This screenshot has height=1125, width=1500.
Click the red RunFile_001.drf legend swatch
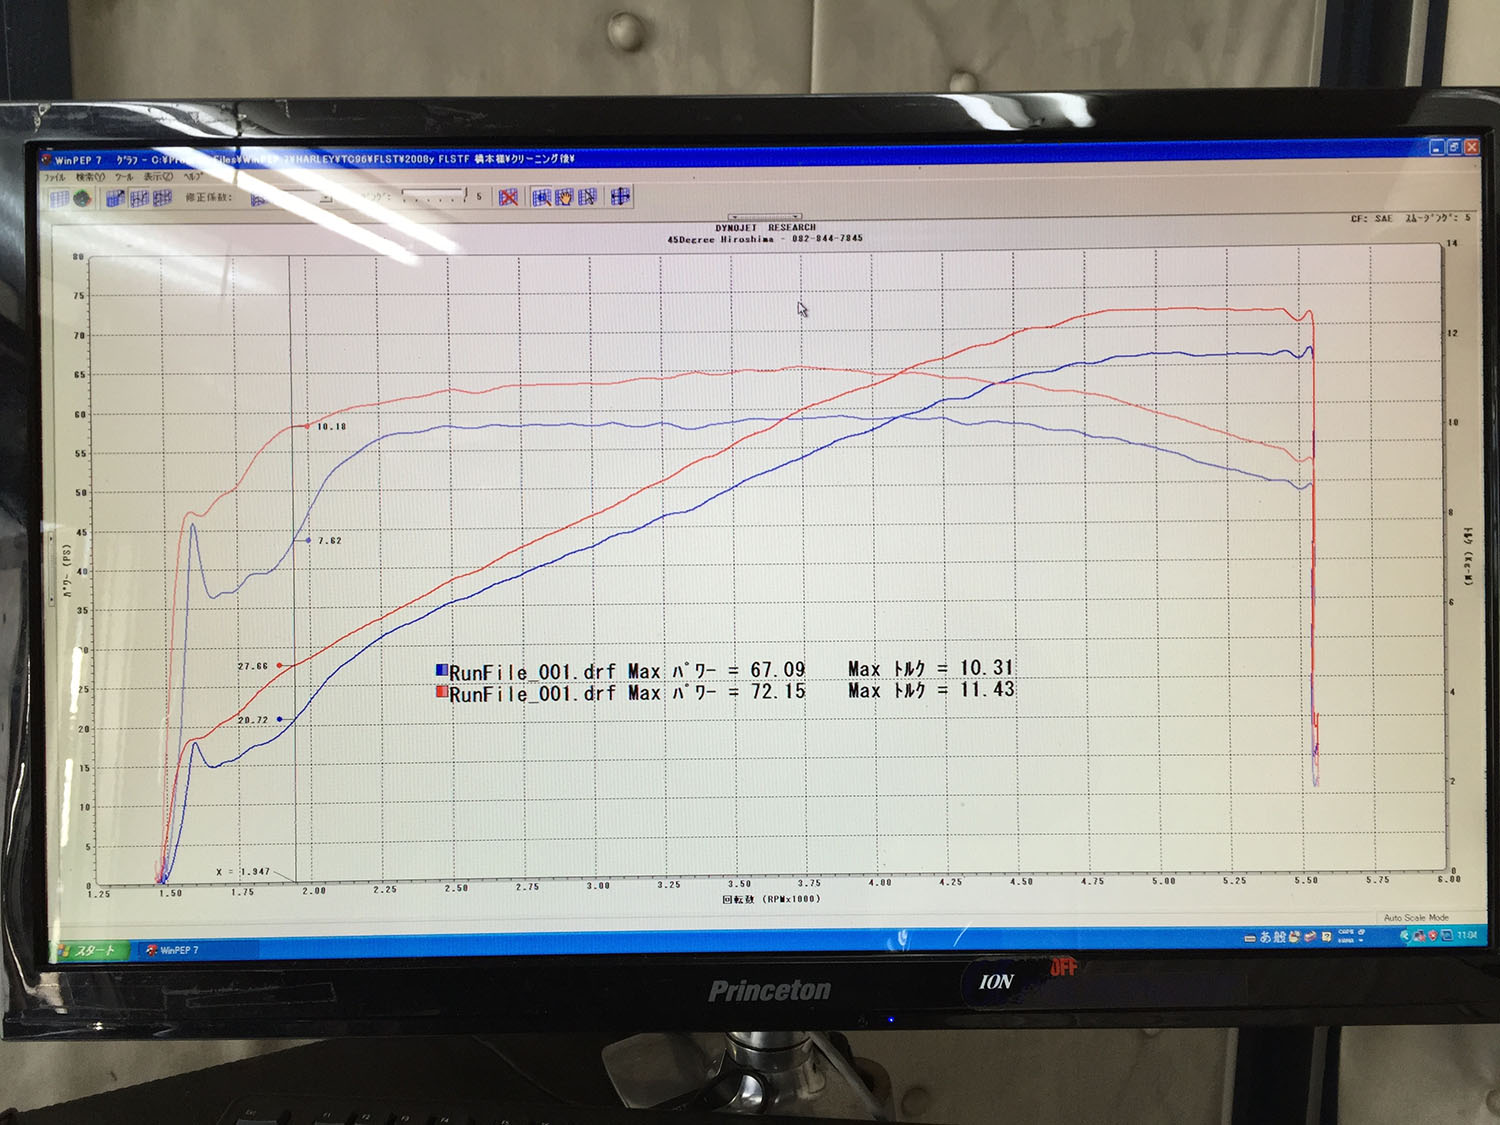(x=441, y=692)
